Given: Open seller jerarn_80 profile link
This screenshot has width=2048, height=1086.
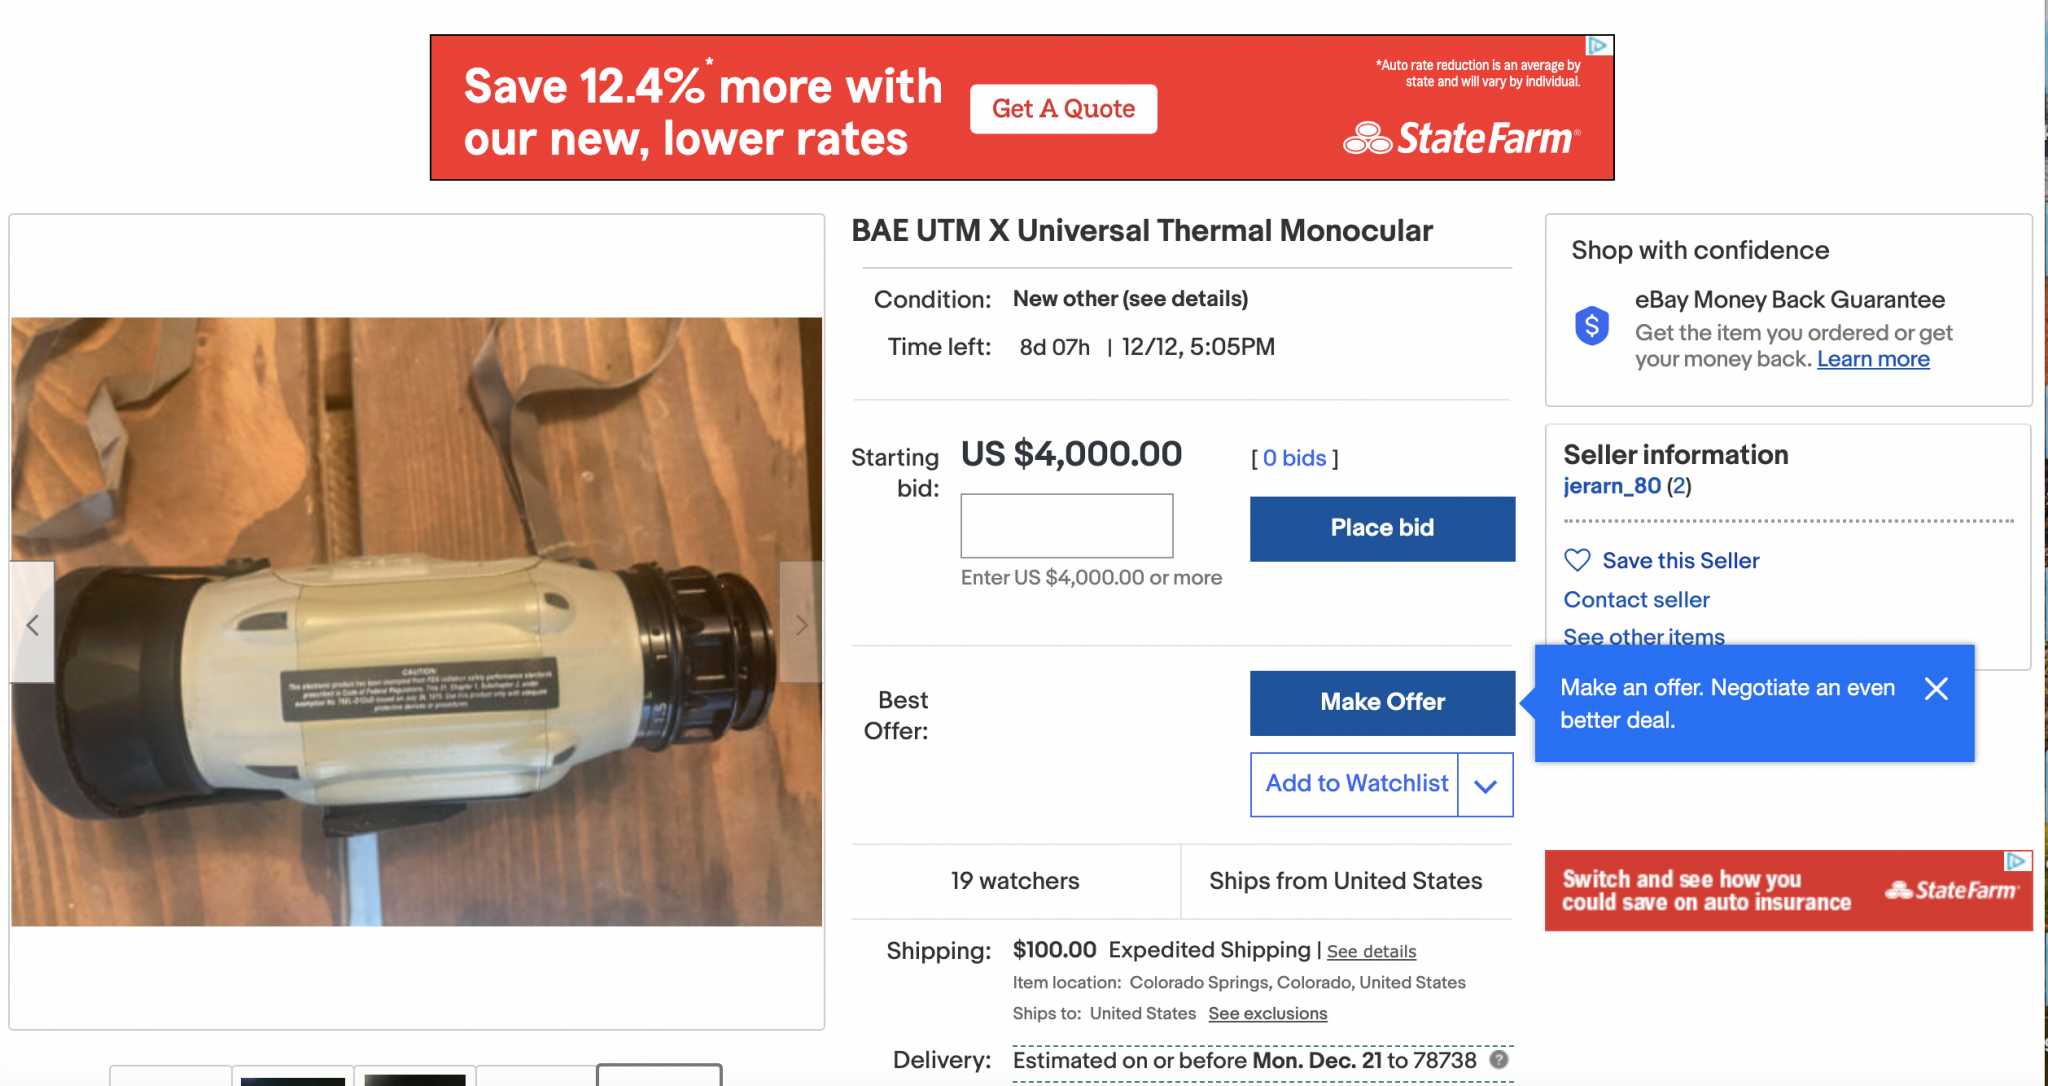Looking at the screenshot, I should click(1612, 486).
